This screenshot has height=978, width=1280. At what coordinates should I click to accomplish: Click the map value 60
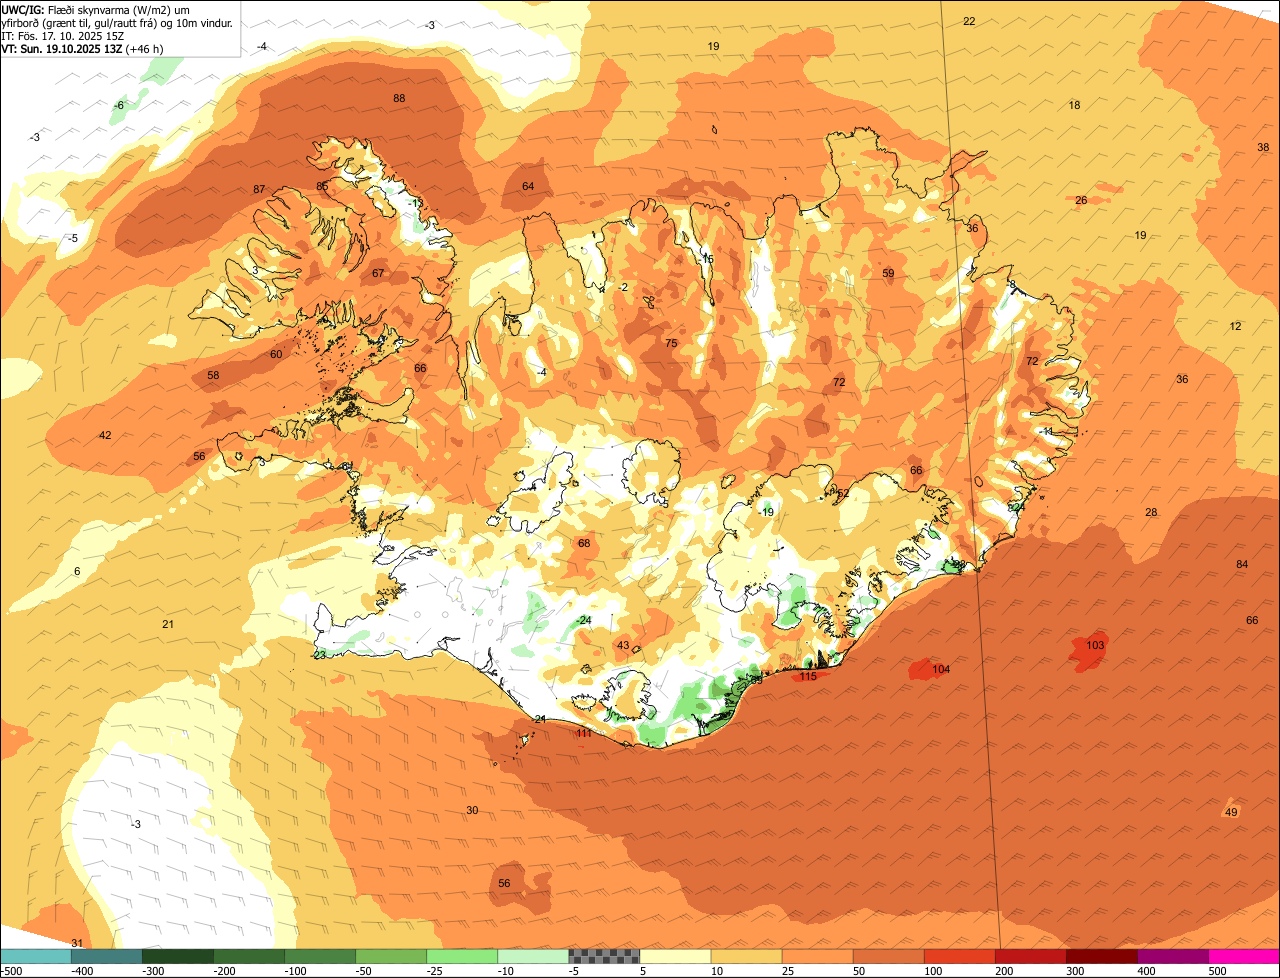[x=276, y=354]
